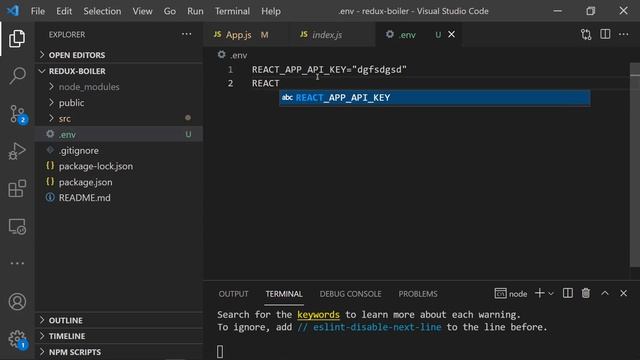Open Source Control view with badge

pyautogui.click(x=18, y=114)
